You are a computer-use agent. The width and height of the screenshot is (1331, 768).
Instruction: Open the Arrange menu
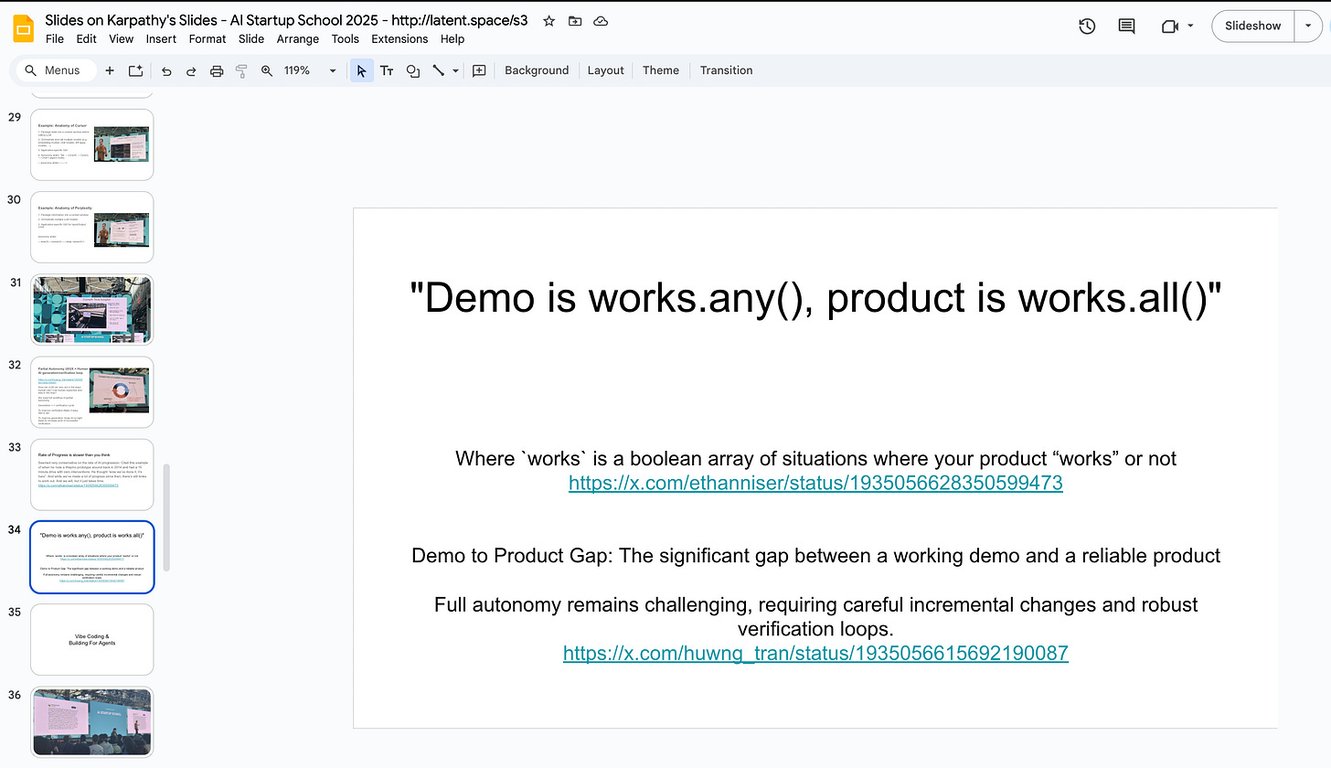click(x=297, y=39)
